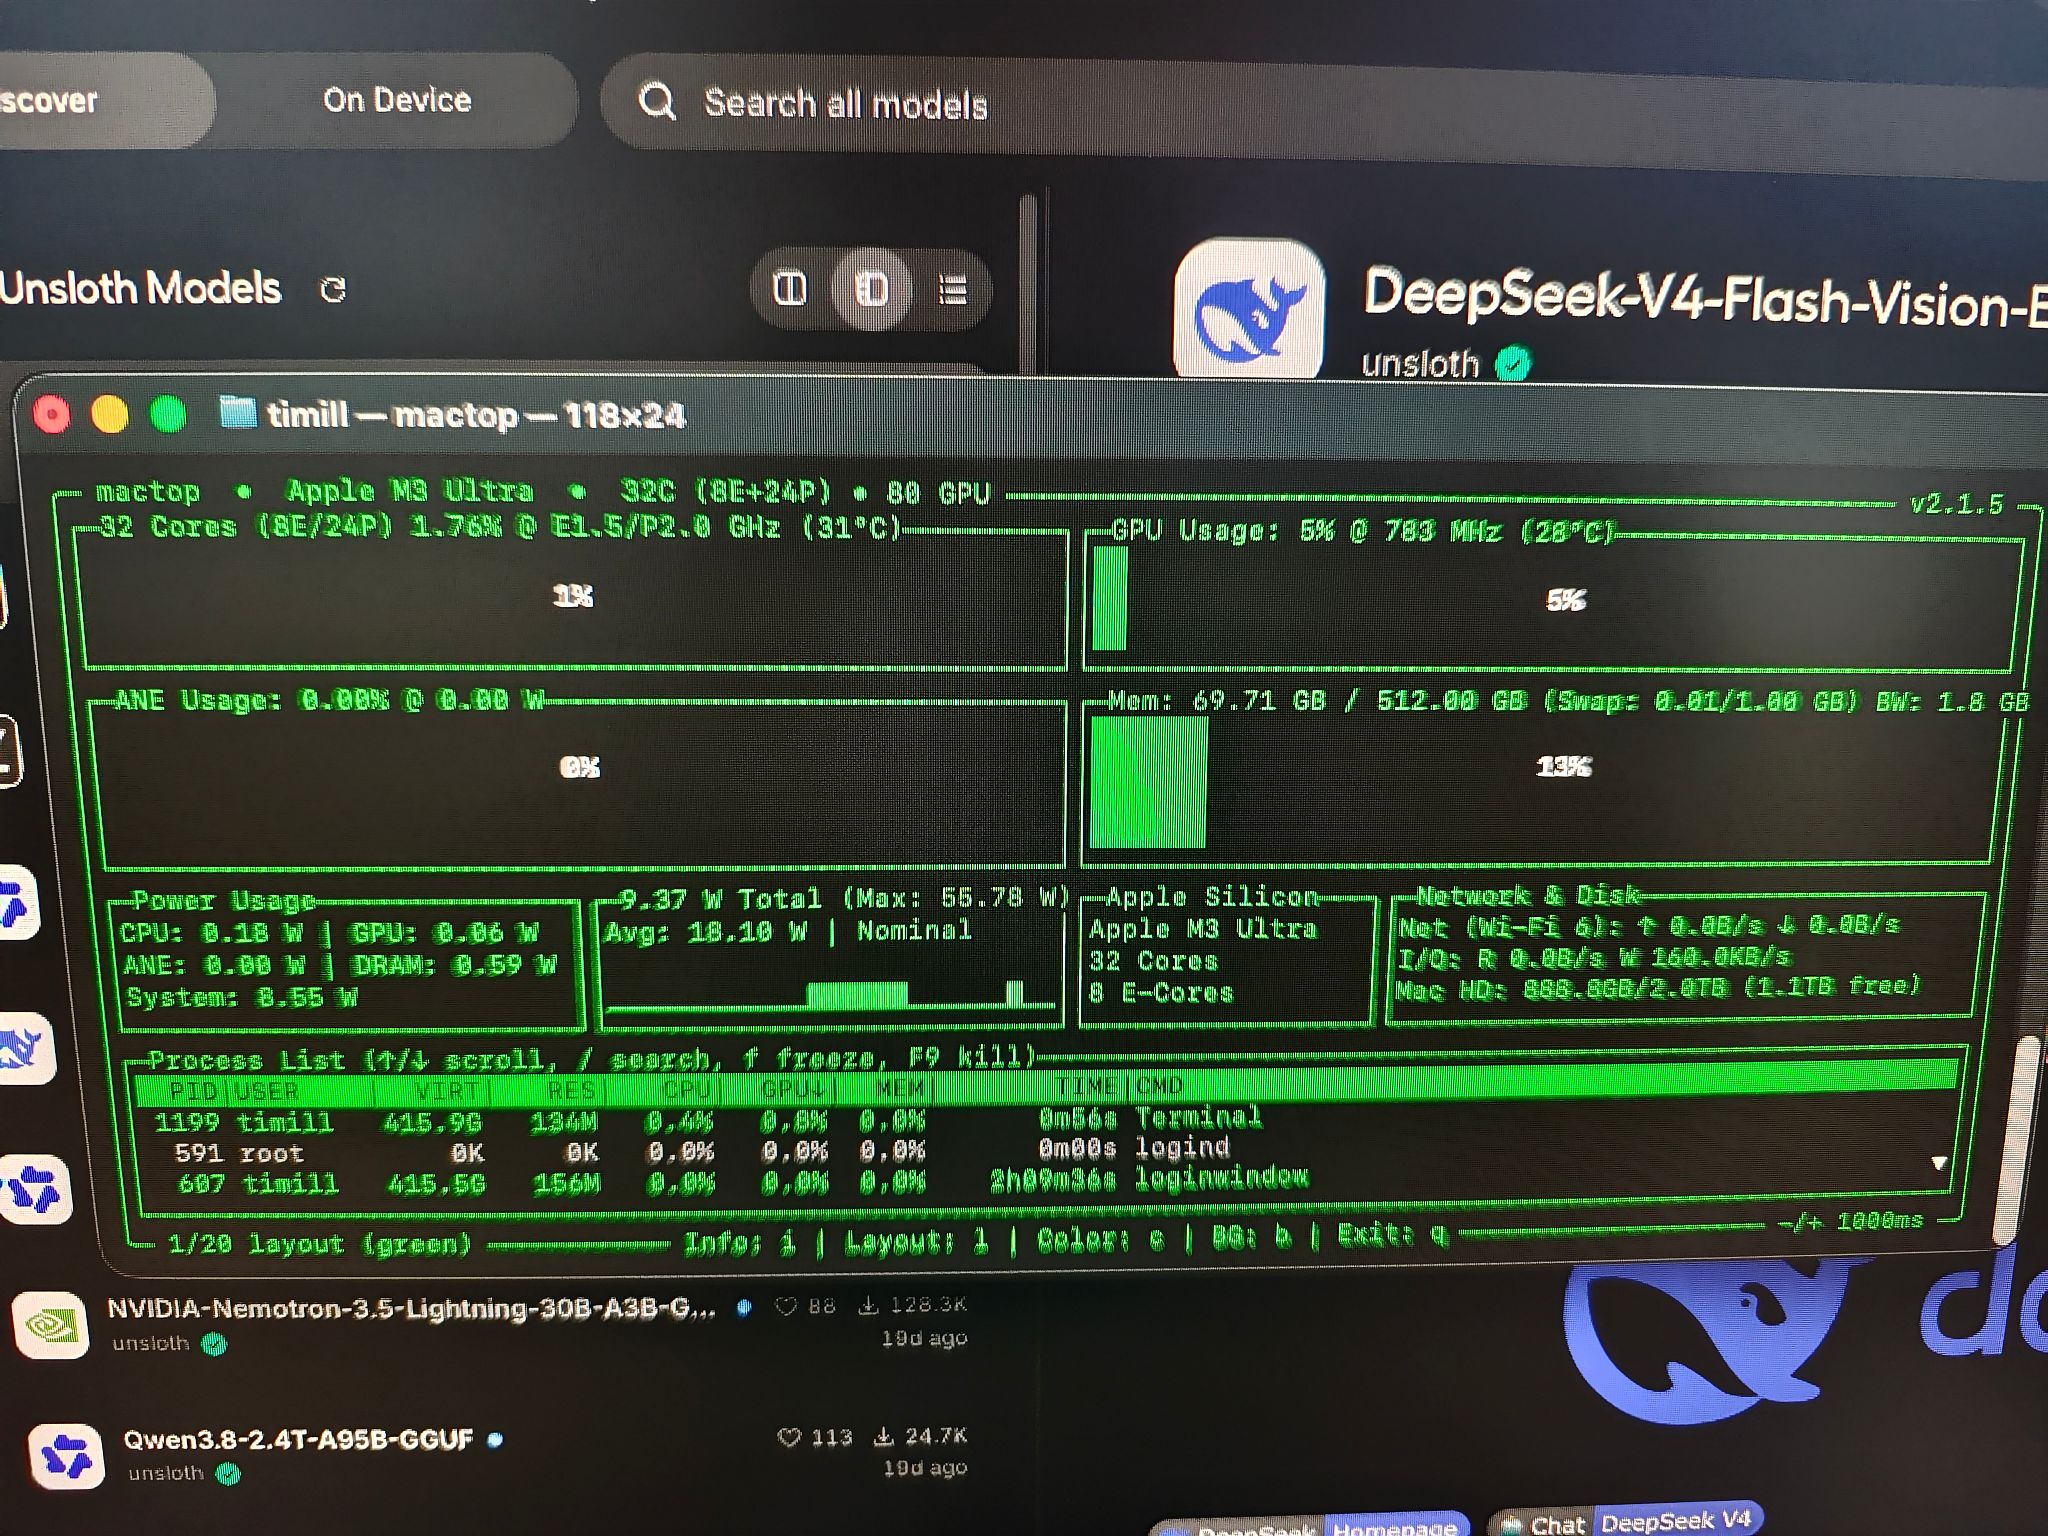
Task: Open the unsloth author link under DeepSeek-V4-Flash-Vision
Action: (1421, 363)
